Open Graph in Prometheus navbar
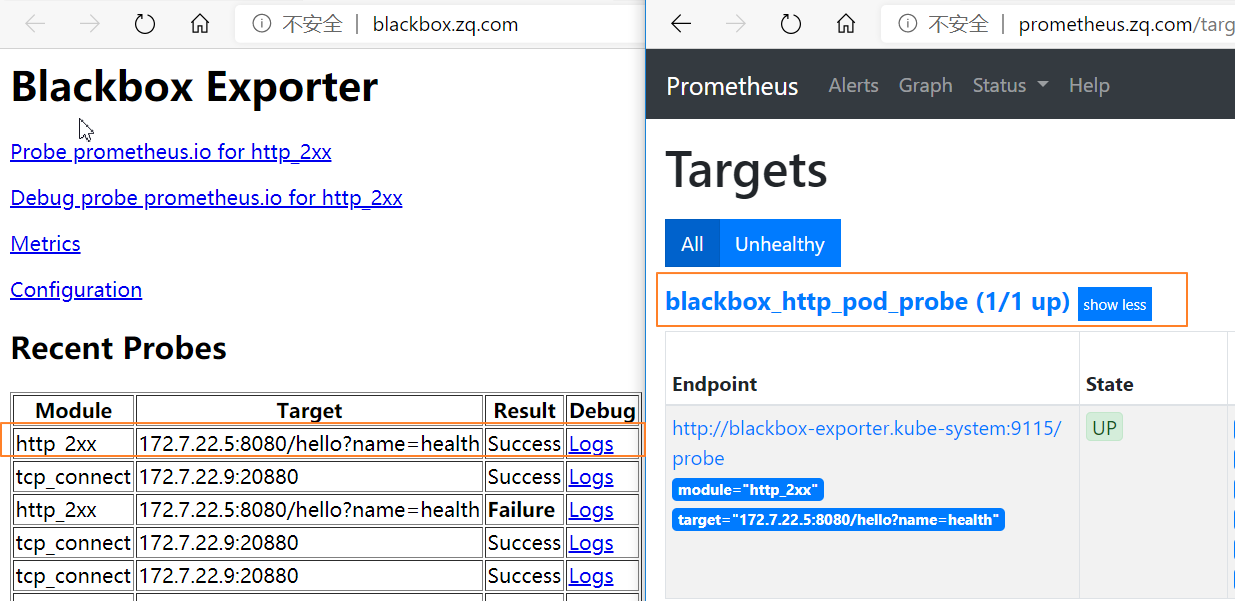 point(925,86)
